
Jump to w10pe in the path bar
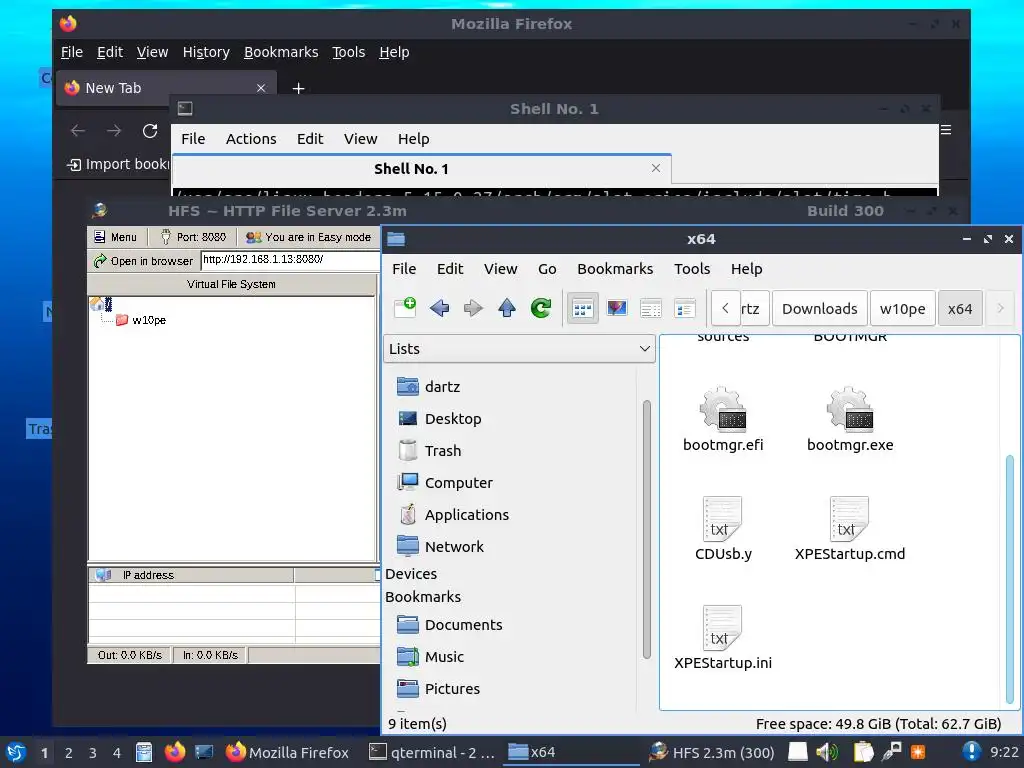pos(903,308)
